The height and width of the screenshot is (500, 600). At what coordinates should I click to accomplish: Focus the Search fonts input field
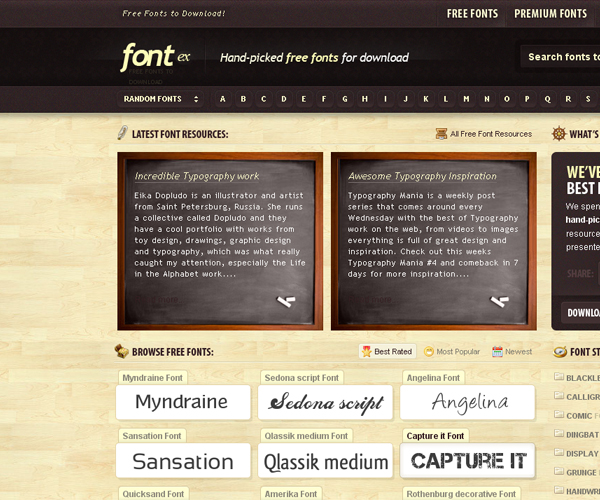(561, 57)
